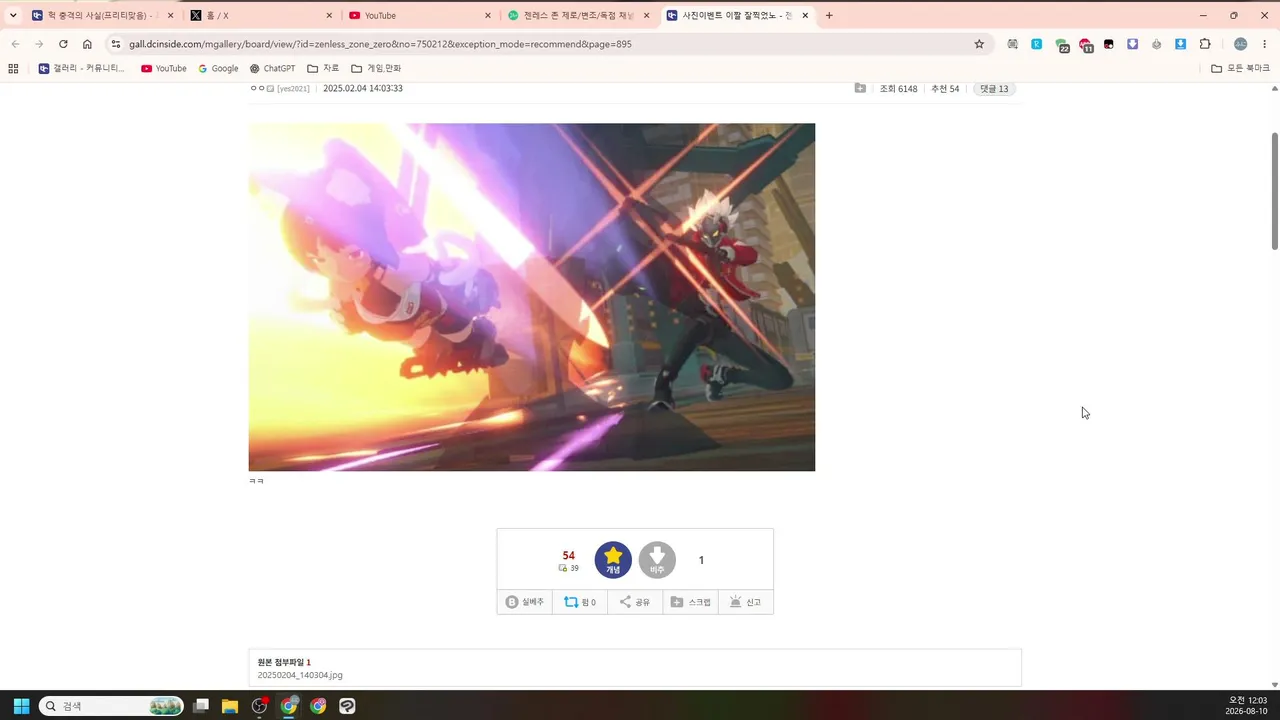This screenshot has width=1280, height=720.
Task: Click the 개념 star recommend button
Action: pos(613,560)
